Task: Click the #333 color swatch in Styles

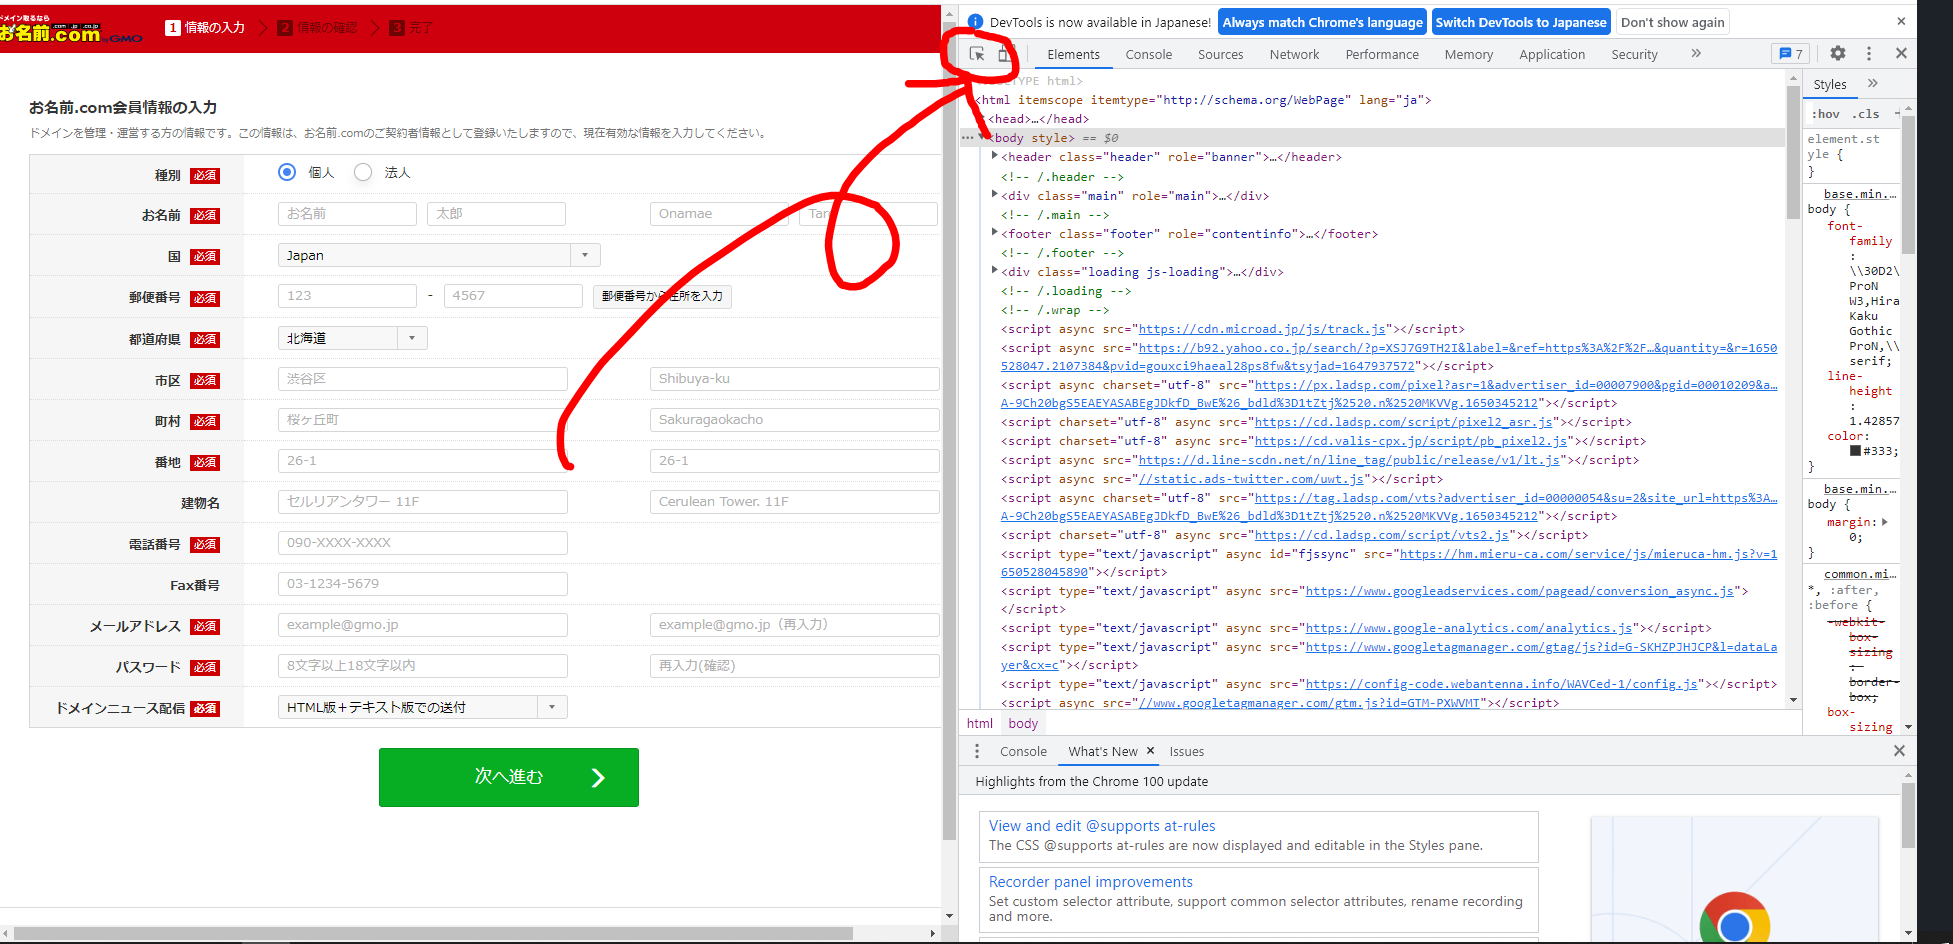Action: 1855,451
